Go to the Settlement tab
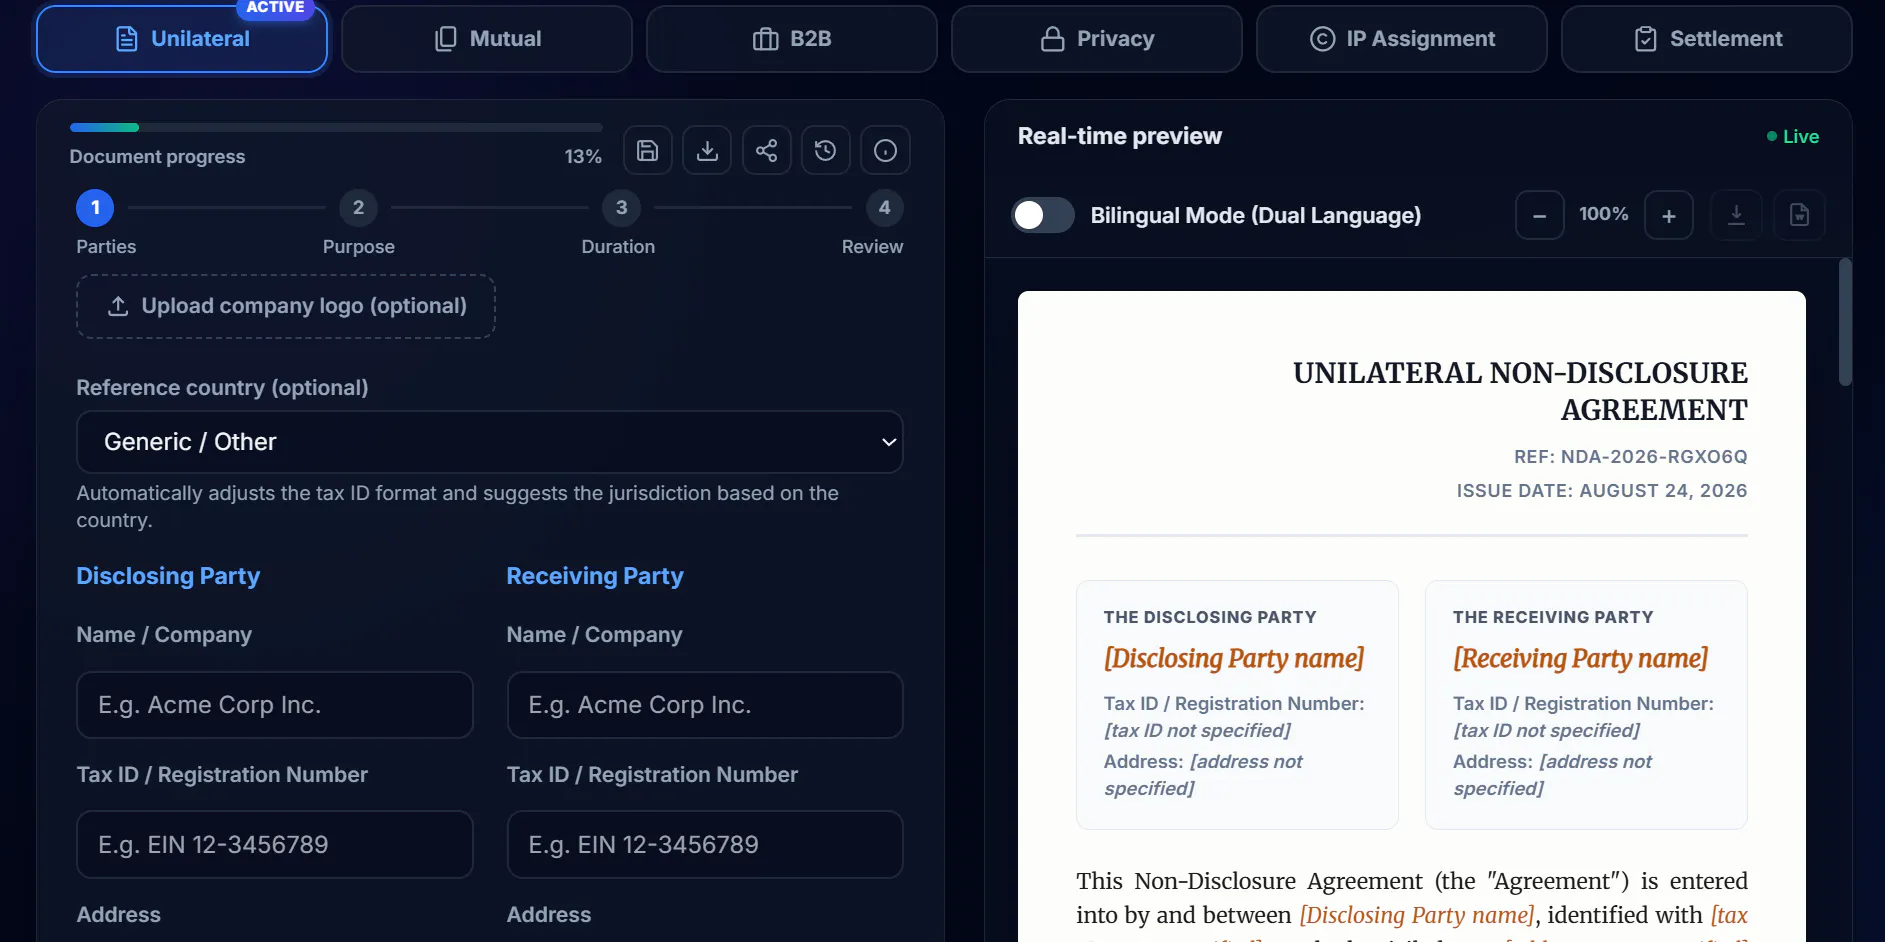Viewport: 1885px width, 942px height. pos(1707,39)
